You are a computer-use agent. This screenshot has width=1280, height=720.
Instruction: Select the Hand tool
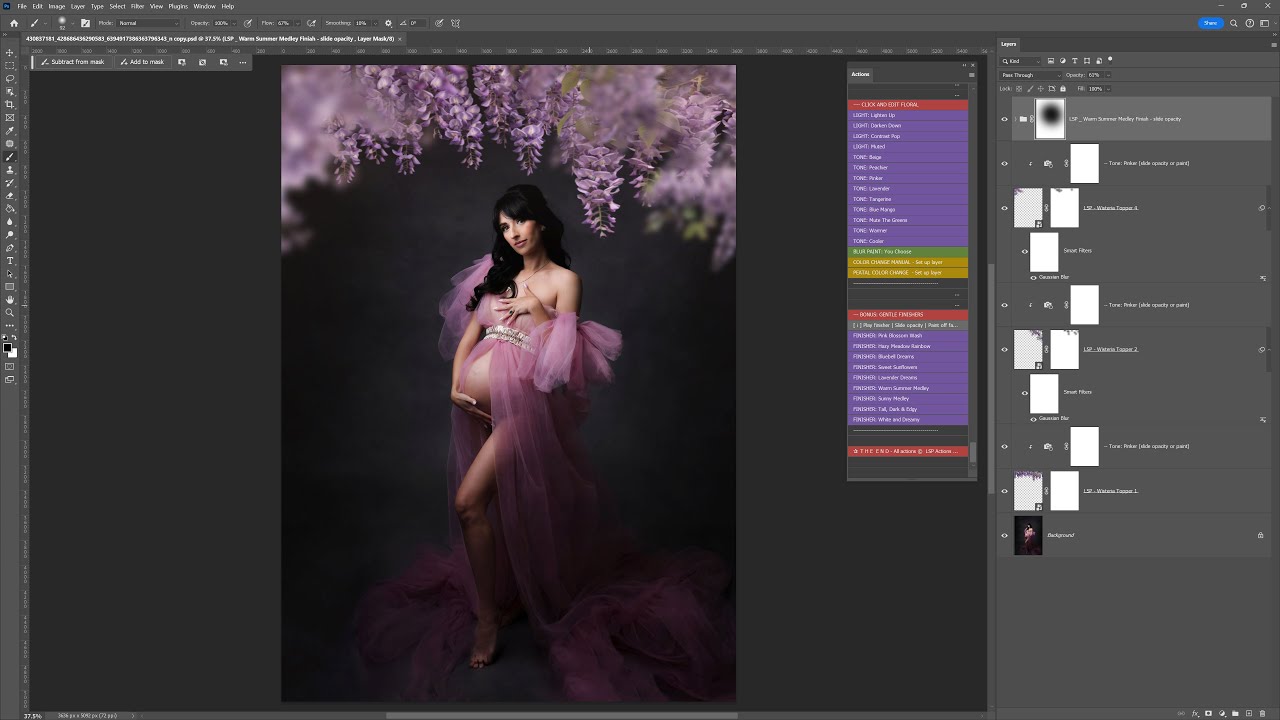[10, 300]
